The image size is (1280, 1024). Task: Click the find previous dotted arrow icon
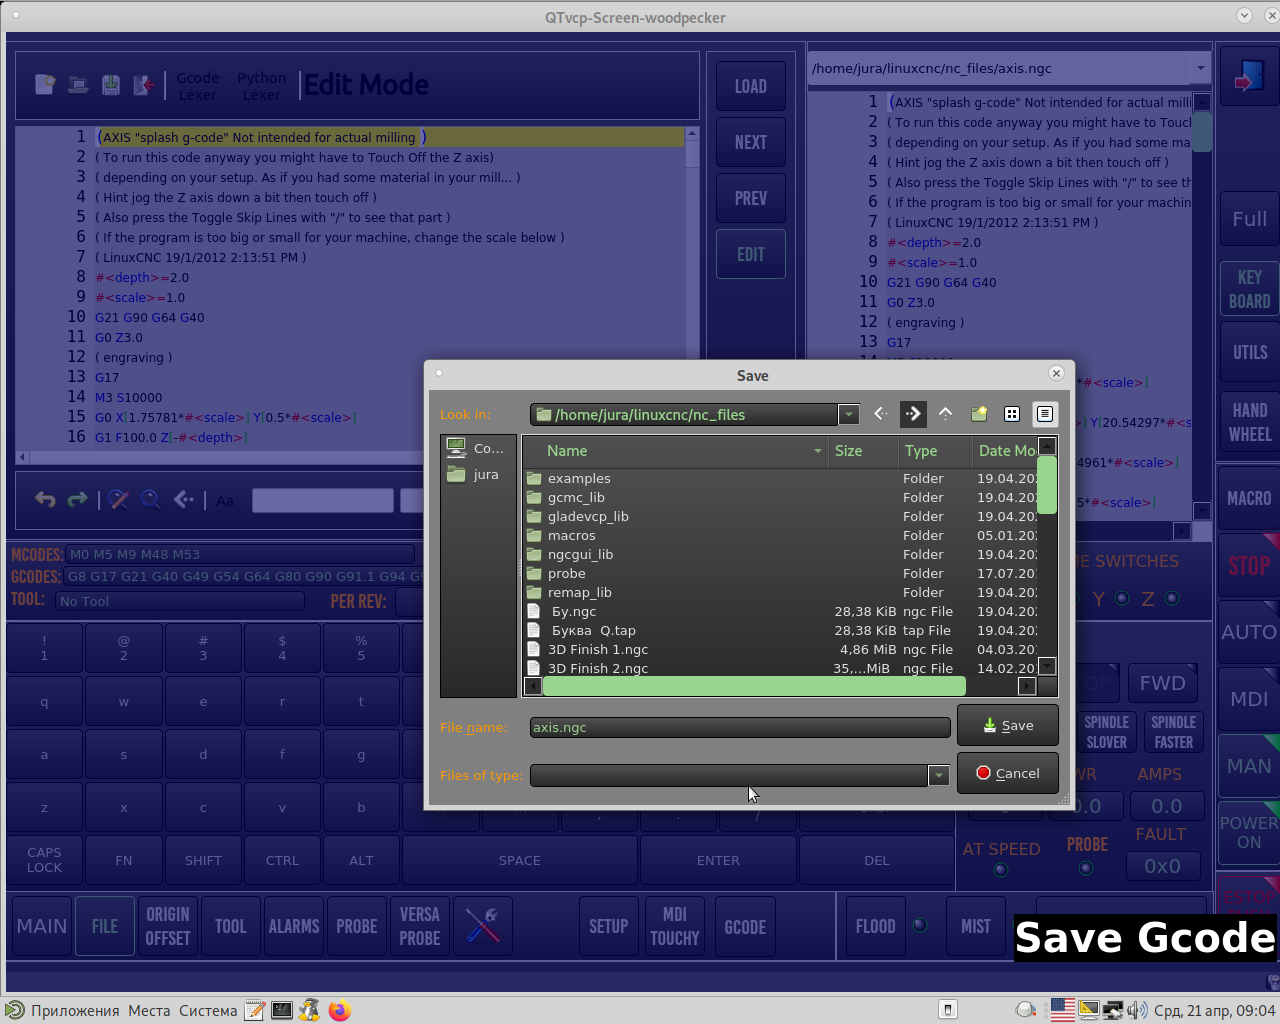[183, 499]
